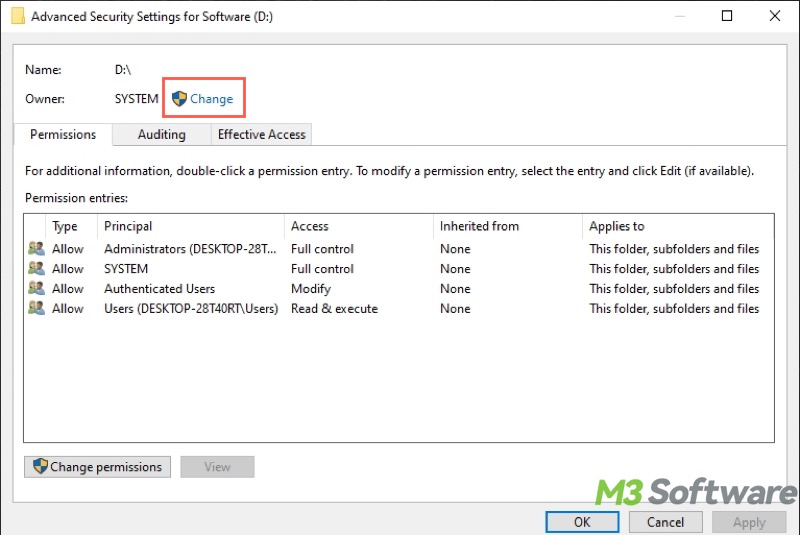Click None inherited from in Administrators row
Image resolution: width=800 pixels, height=535 pixels.
(455, 249)
